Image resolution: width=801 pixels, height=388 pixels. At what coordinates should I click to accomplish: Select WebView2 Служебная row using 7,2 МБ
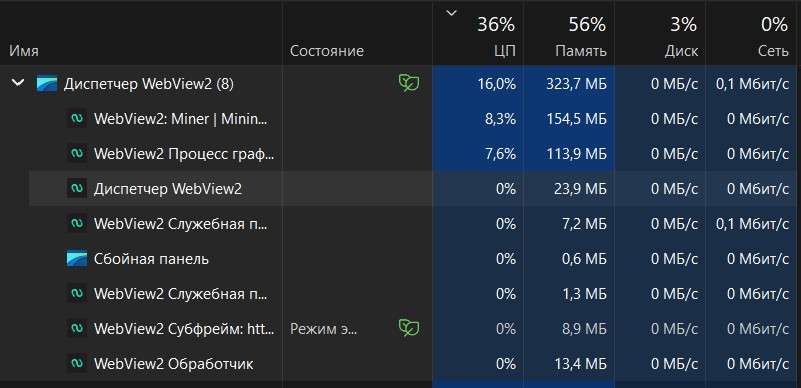(412, 224)
